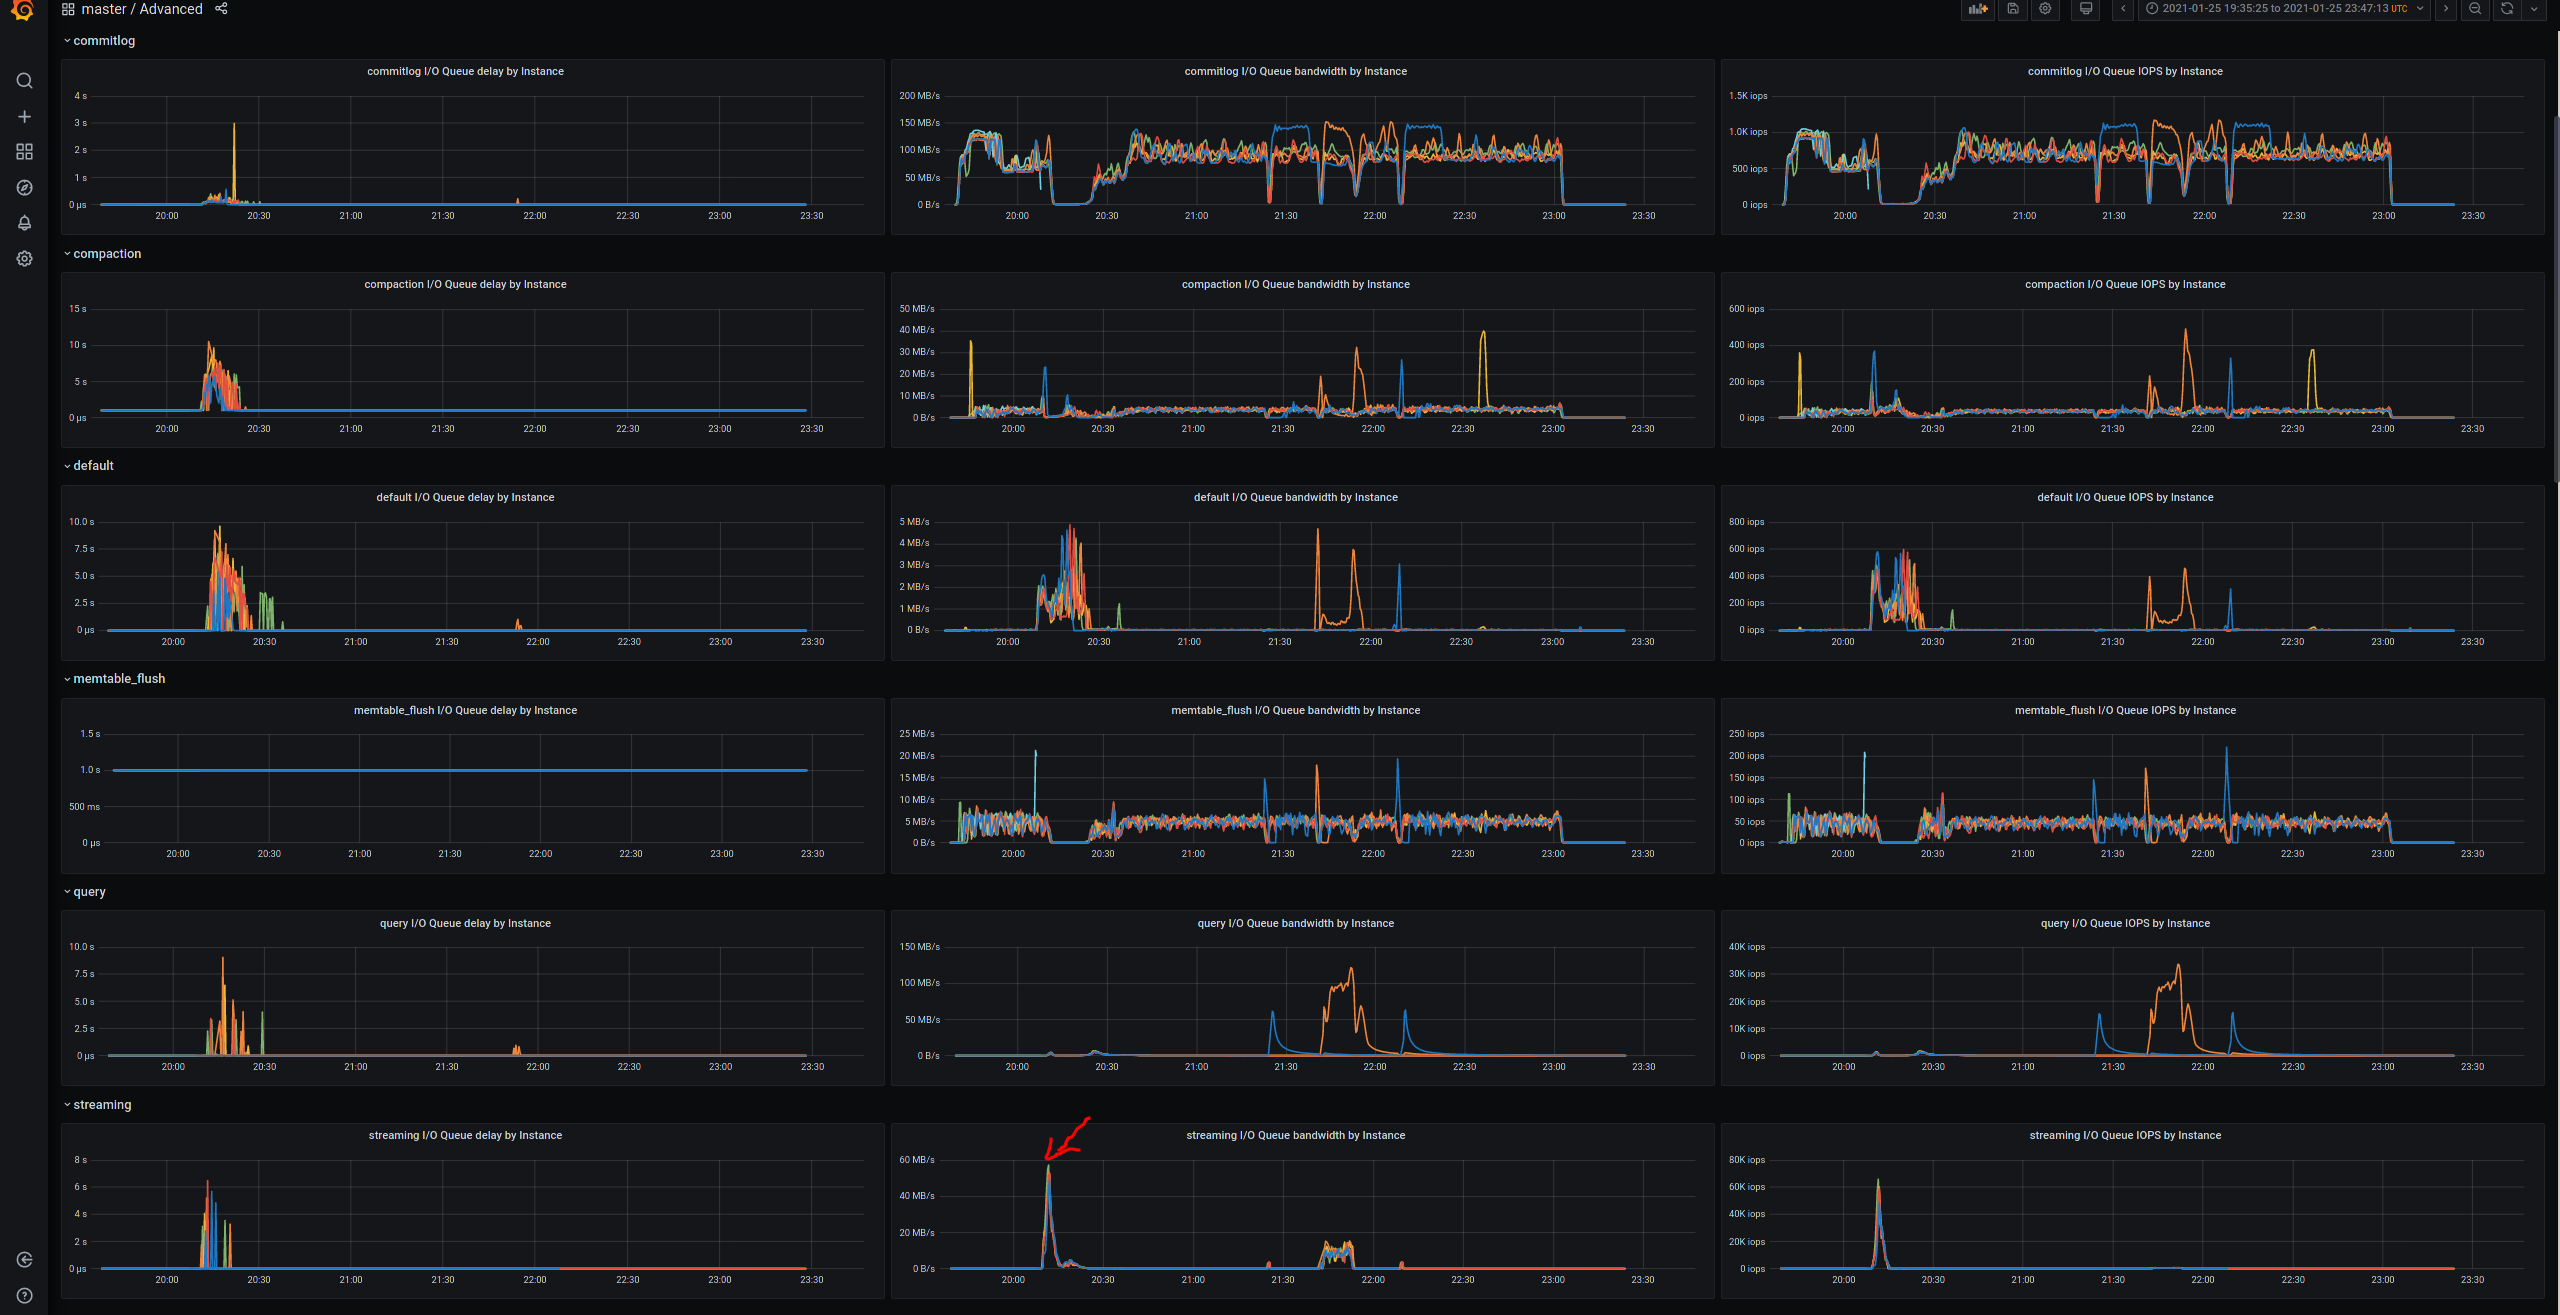Image resolution: width=2560 pixels, height=1315 pixels.
Task: Open dashboard settings gear in top bar
Action: coord(2046,9)
